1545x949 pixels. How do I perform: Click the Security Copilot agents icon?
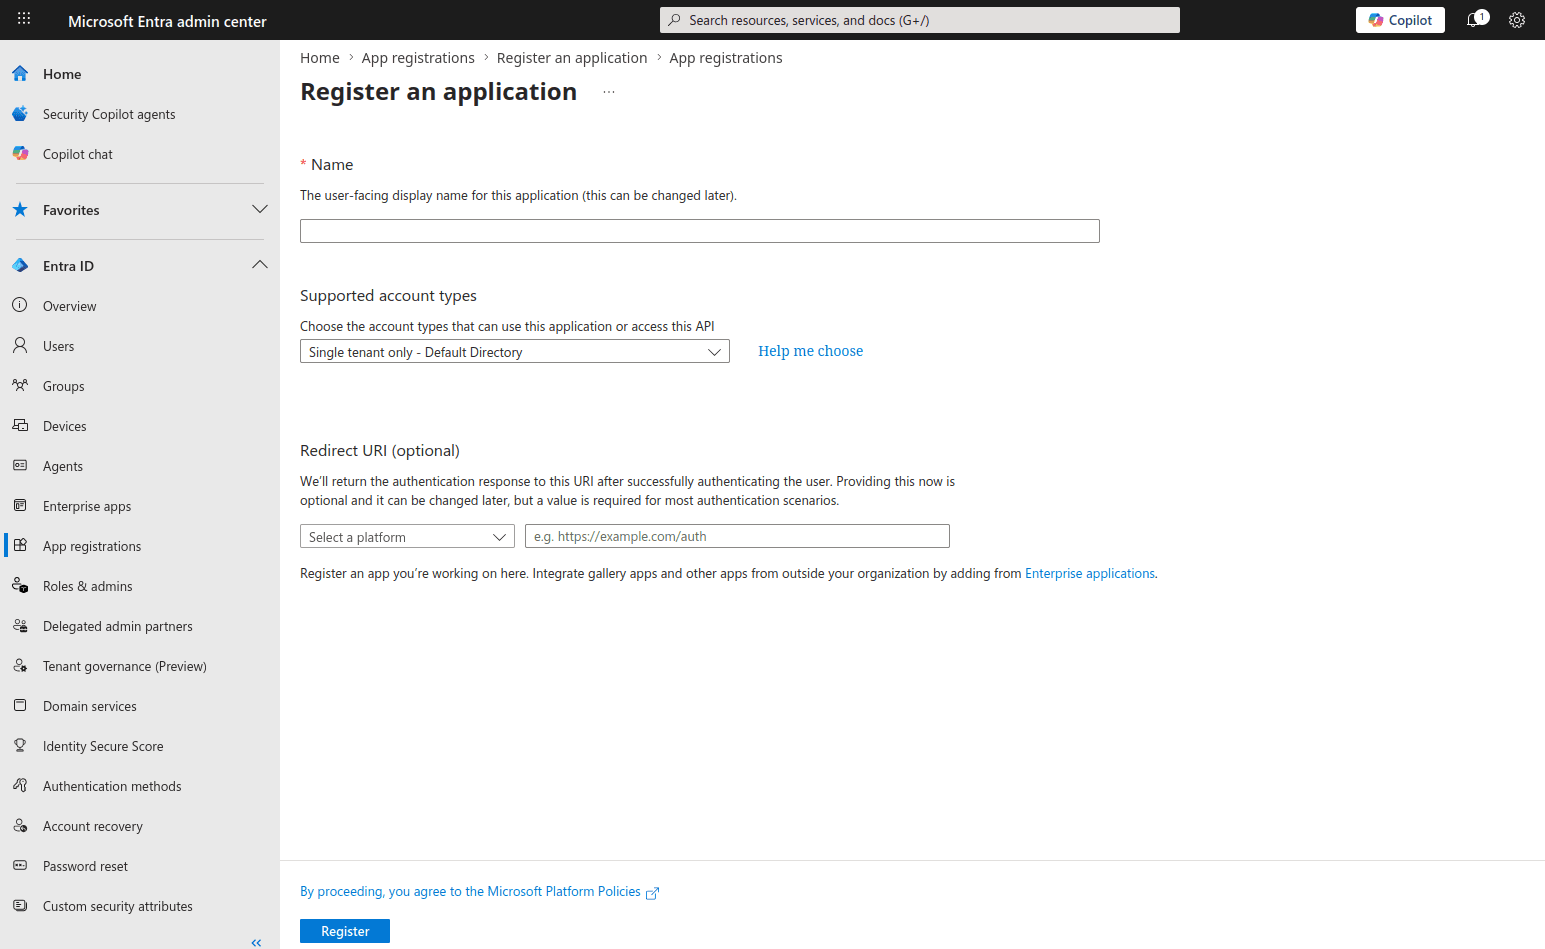pos(20,114)
